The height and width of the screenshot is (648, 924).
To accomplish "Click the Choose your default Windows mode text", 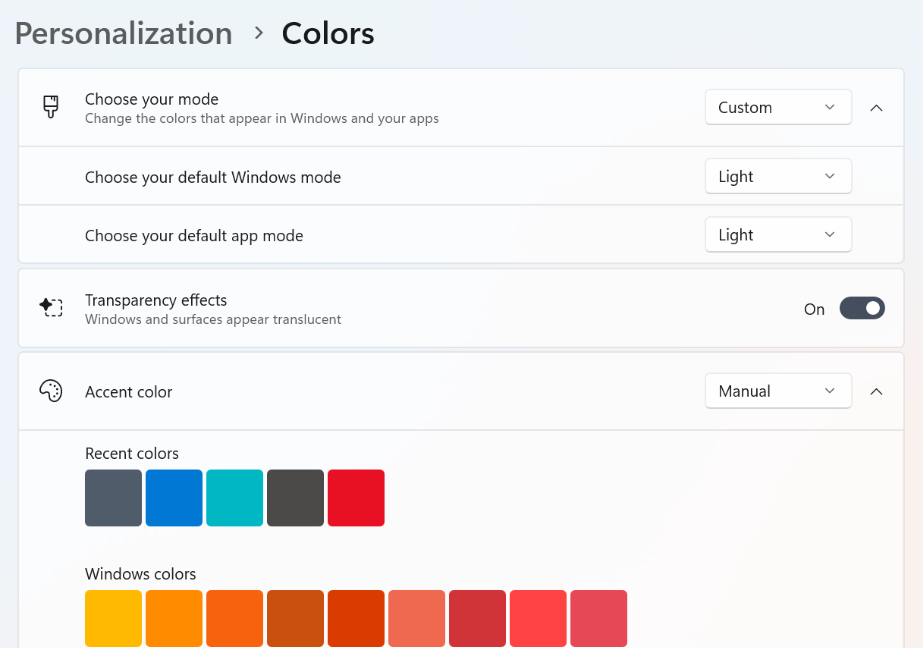I will (x=213, y=177).
